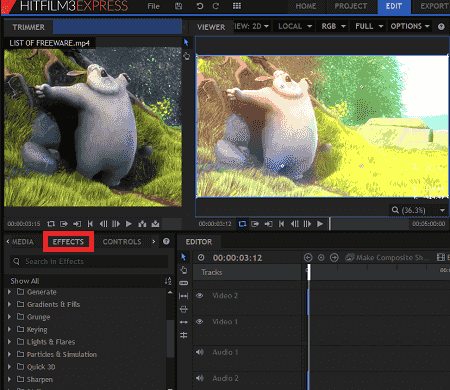Click the Effects list sort icon
Screen dimensions: 450x390
coord(168,281)
